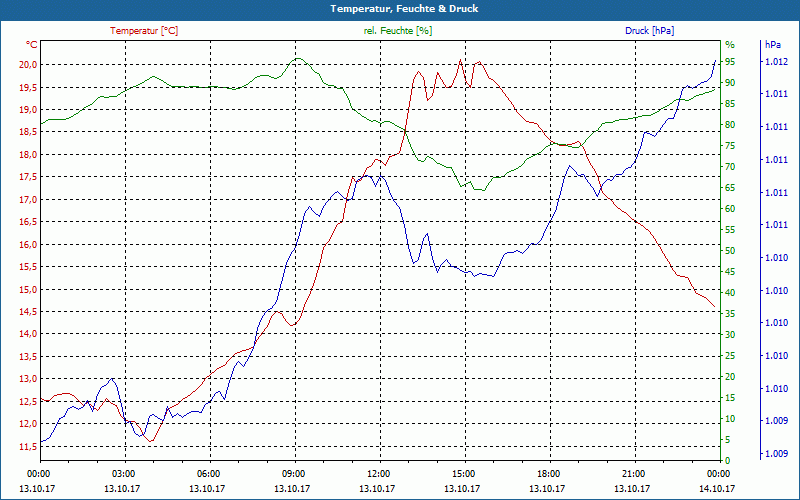This screenshot has height=500, width=800.
Task: Click the '55' humidity axis value
Action: [x=730, y=230]
